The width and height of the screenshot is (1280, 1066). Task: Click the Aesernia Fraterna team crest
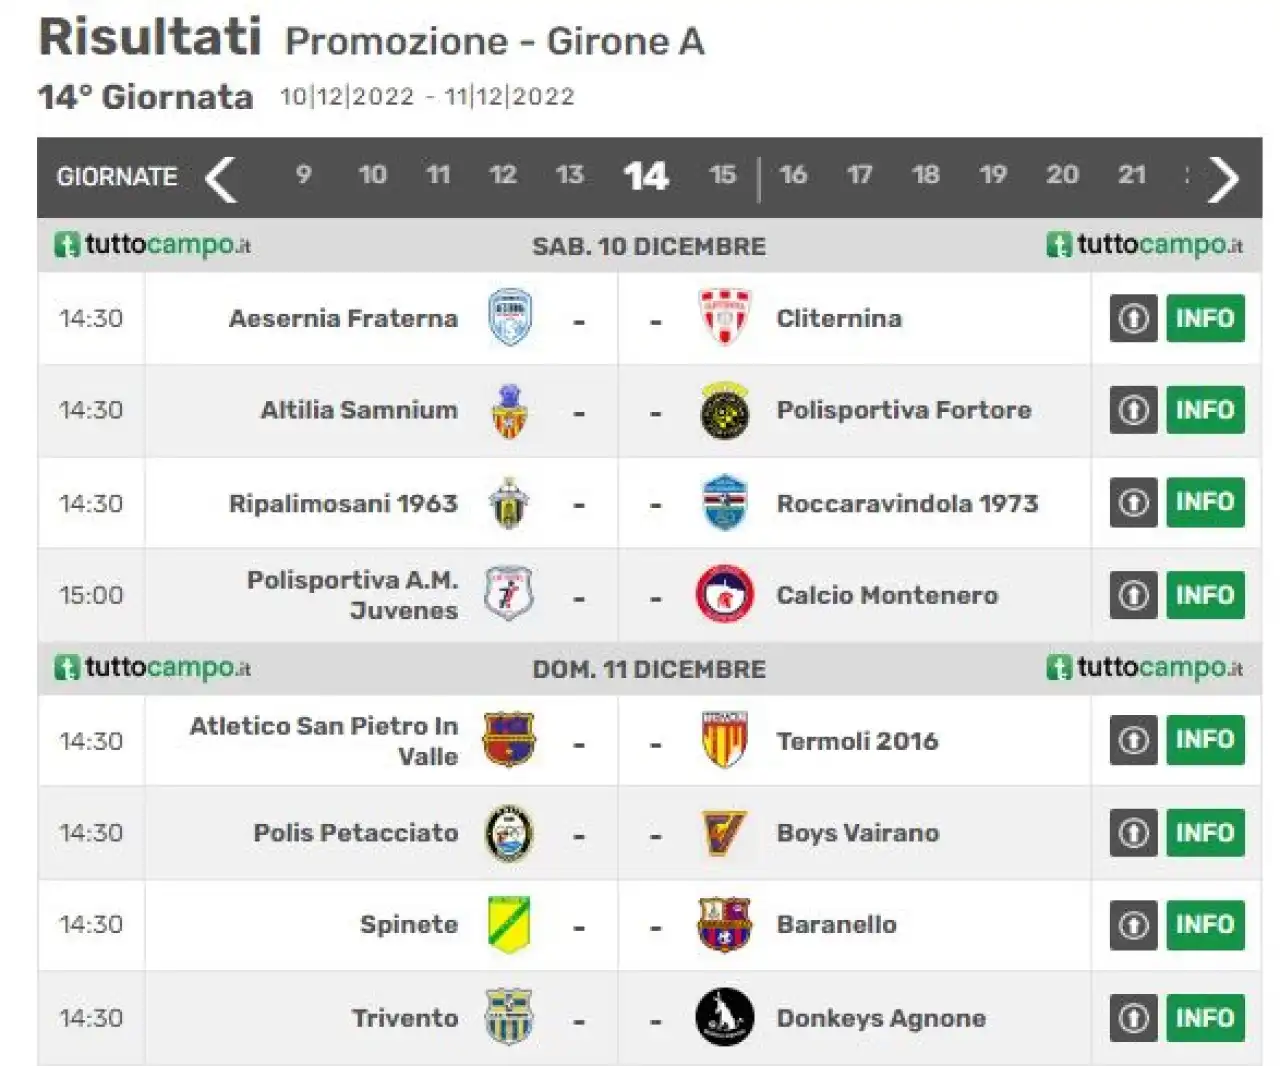click(x=509, y=318)
